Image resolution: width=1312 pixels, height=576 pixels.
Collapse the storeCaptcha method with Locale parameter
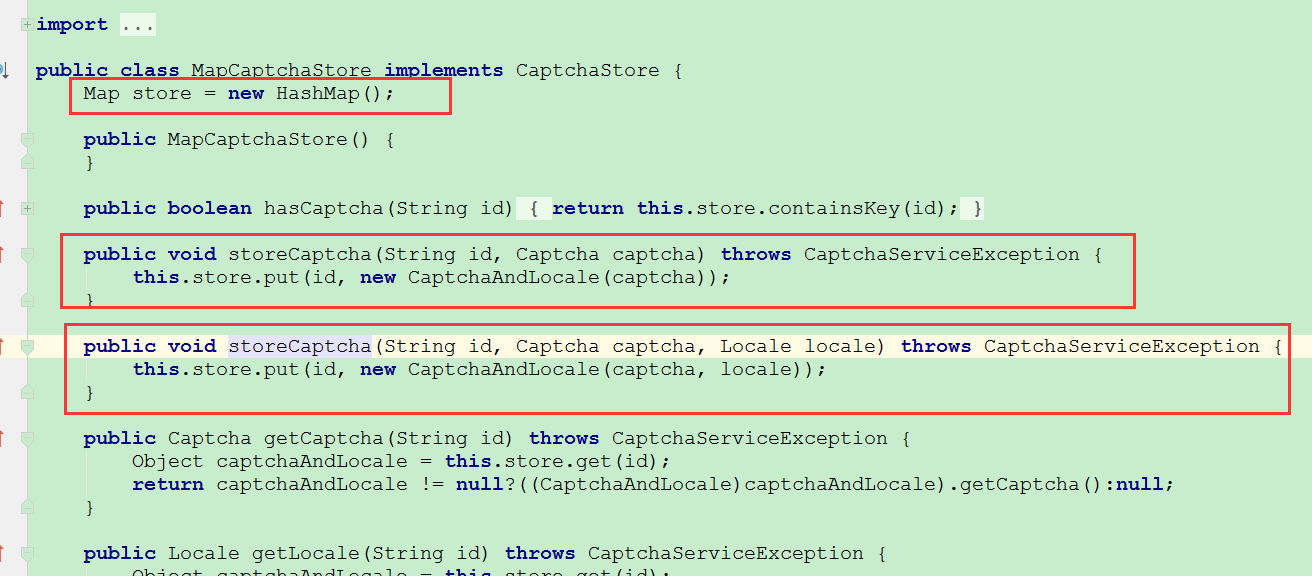[27, 346]
